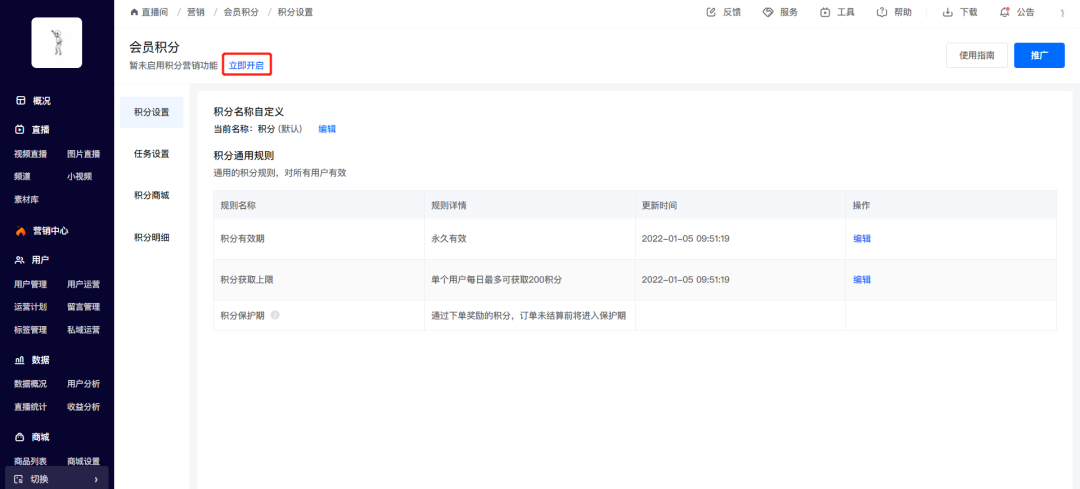
Task: Edit the 积分获取上限 rule
Action: pos(861,280)
